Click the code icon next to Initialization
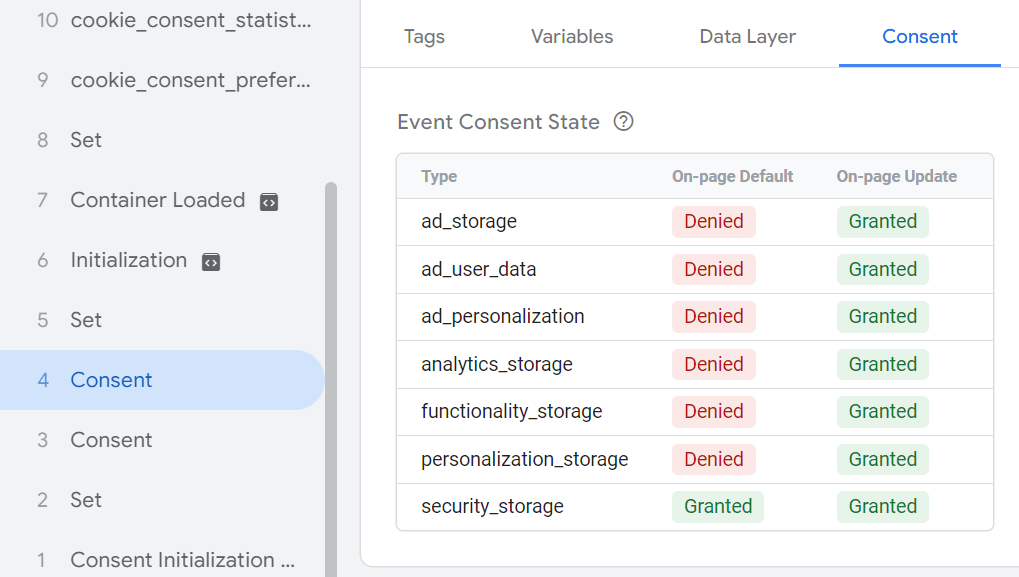This screenshot has height=577, width=1019. coord(210,262)
